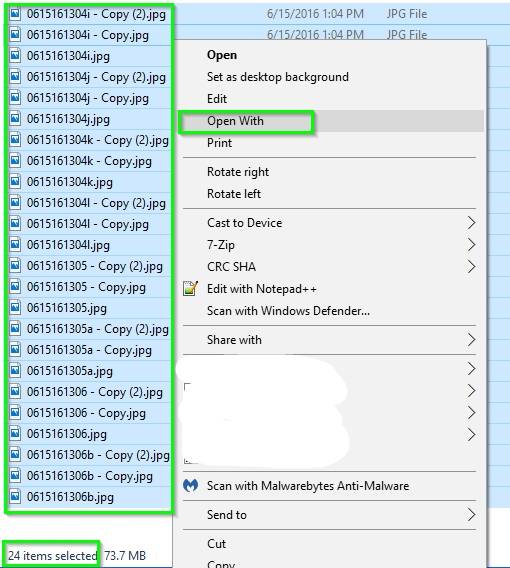
Task: Select Set as desktop background
Action: 278,77
